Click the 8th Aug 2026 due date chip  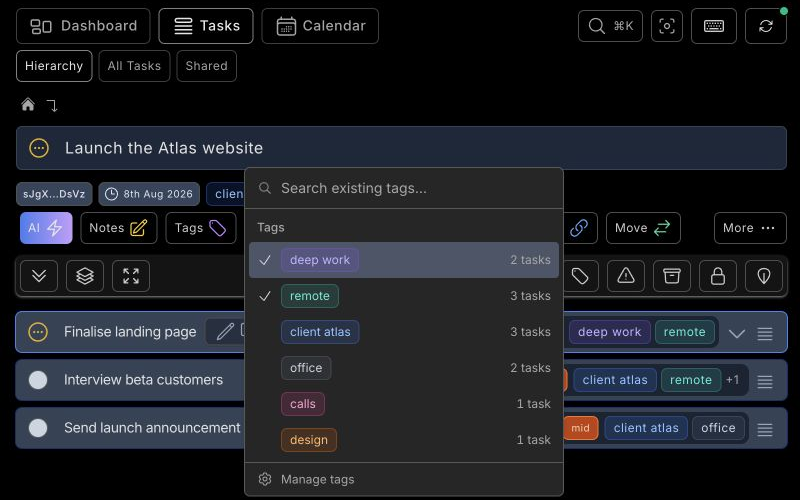click(149, 194)
